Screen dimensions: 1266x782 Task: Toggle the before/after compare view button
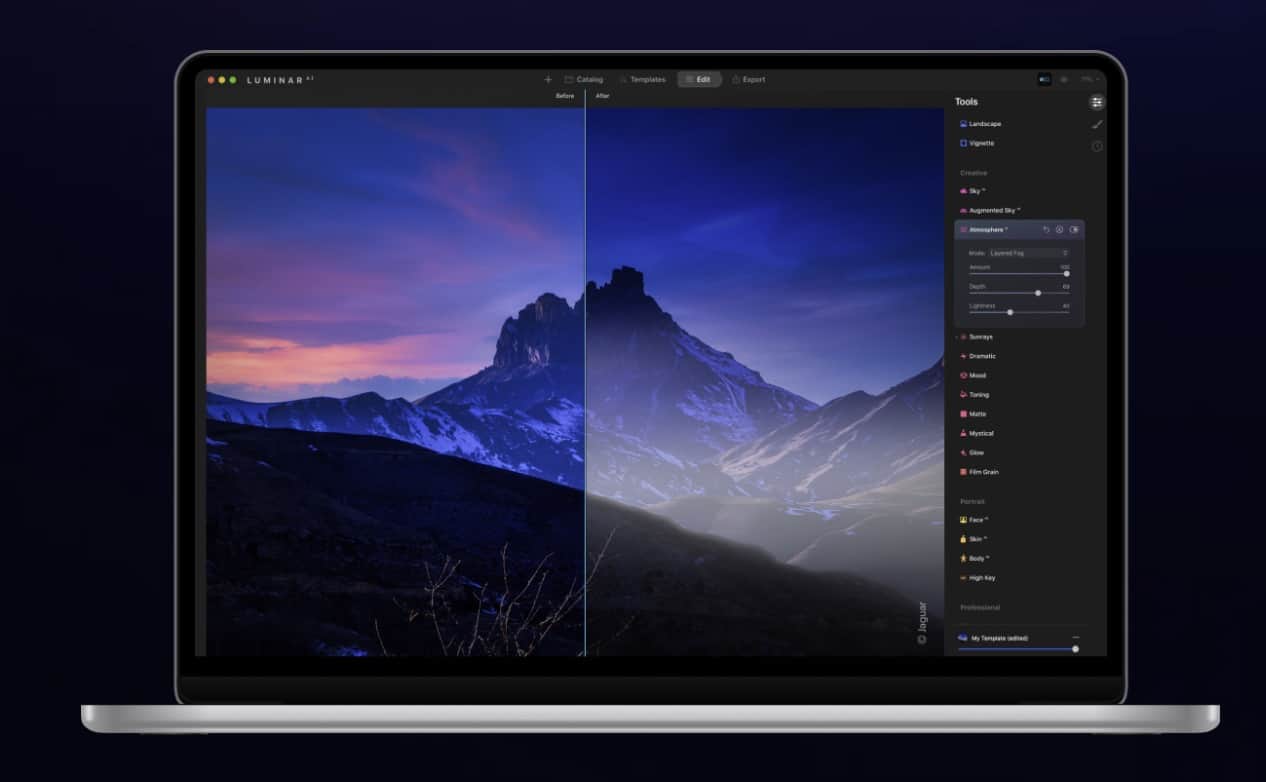tap(1044, 79)
